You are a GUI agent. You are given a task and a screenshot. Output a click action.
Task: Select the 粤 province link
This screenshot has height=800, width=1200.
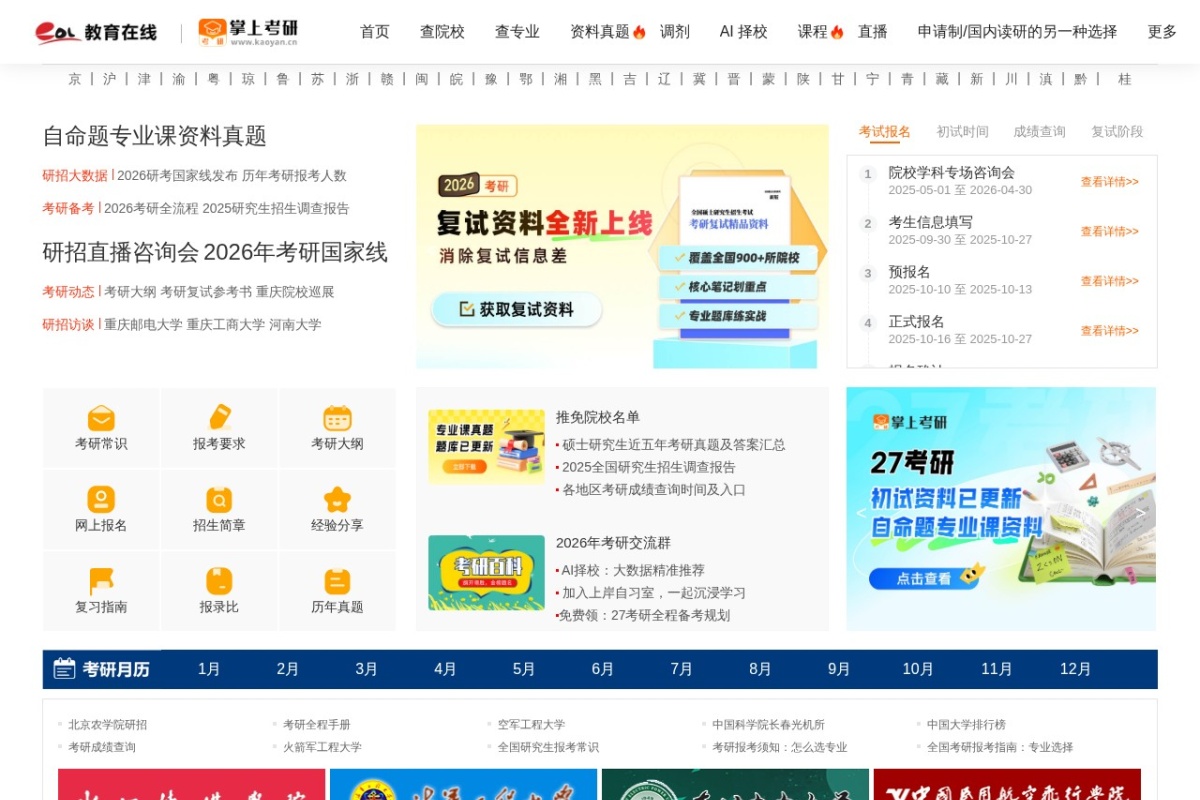tap(213, 79)
